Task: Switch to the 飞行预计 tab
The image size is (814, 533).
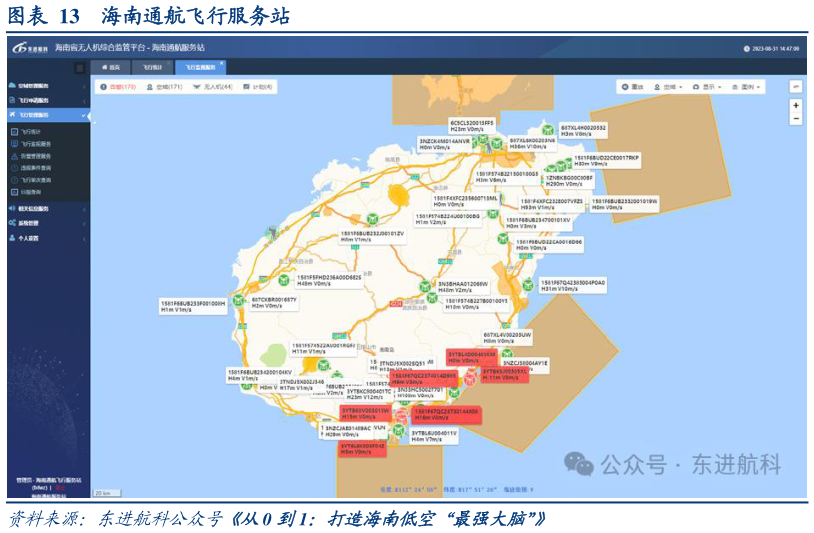Action: (153, 67)
